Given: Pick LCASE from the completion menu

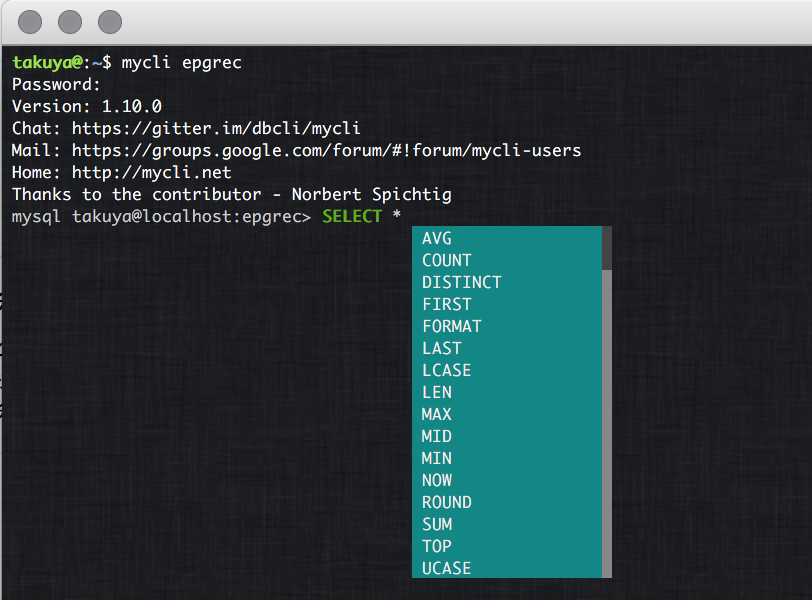Looking at the screenshot, I should click(507, 370).
